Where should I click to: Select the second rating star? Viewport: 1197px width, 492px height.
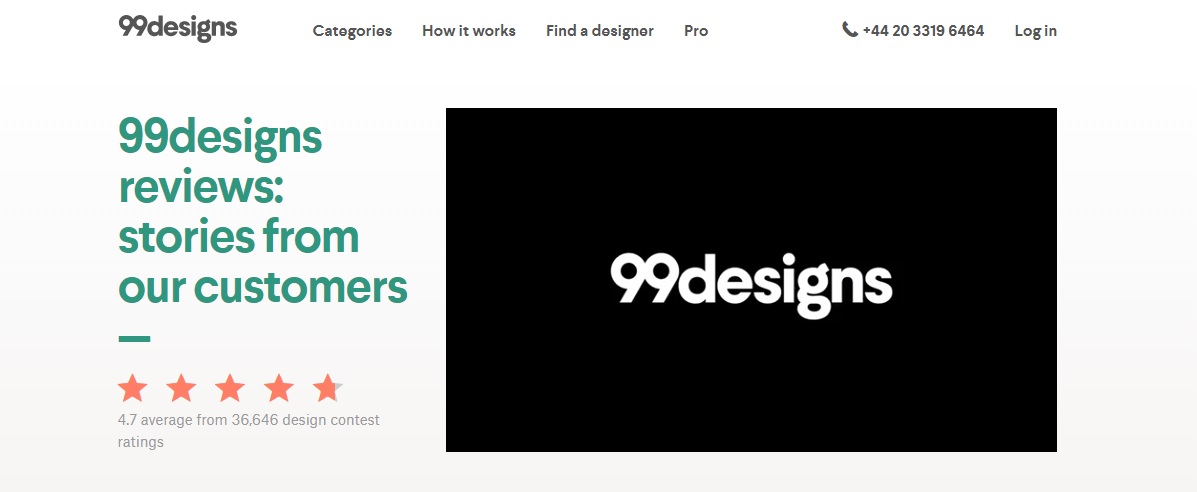[x=181, y=388]
